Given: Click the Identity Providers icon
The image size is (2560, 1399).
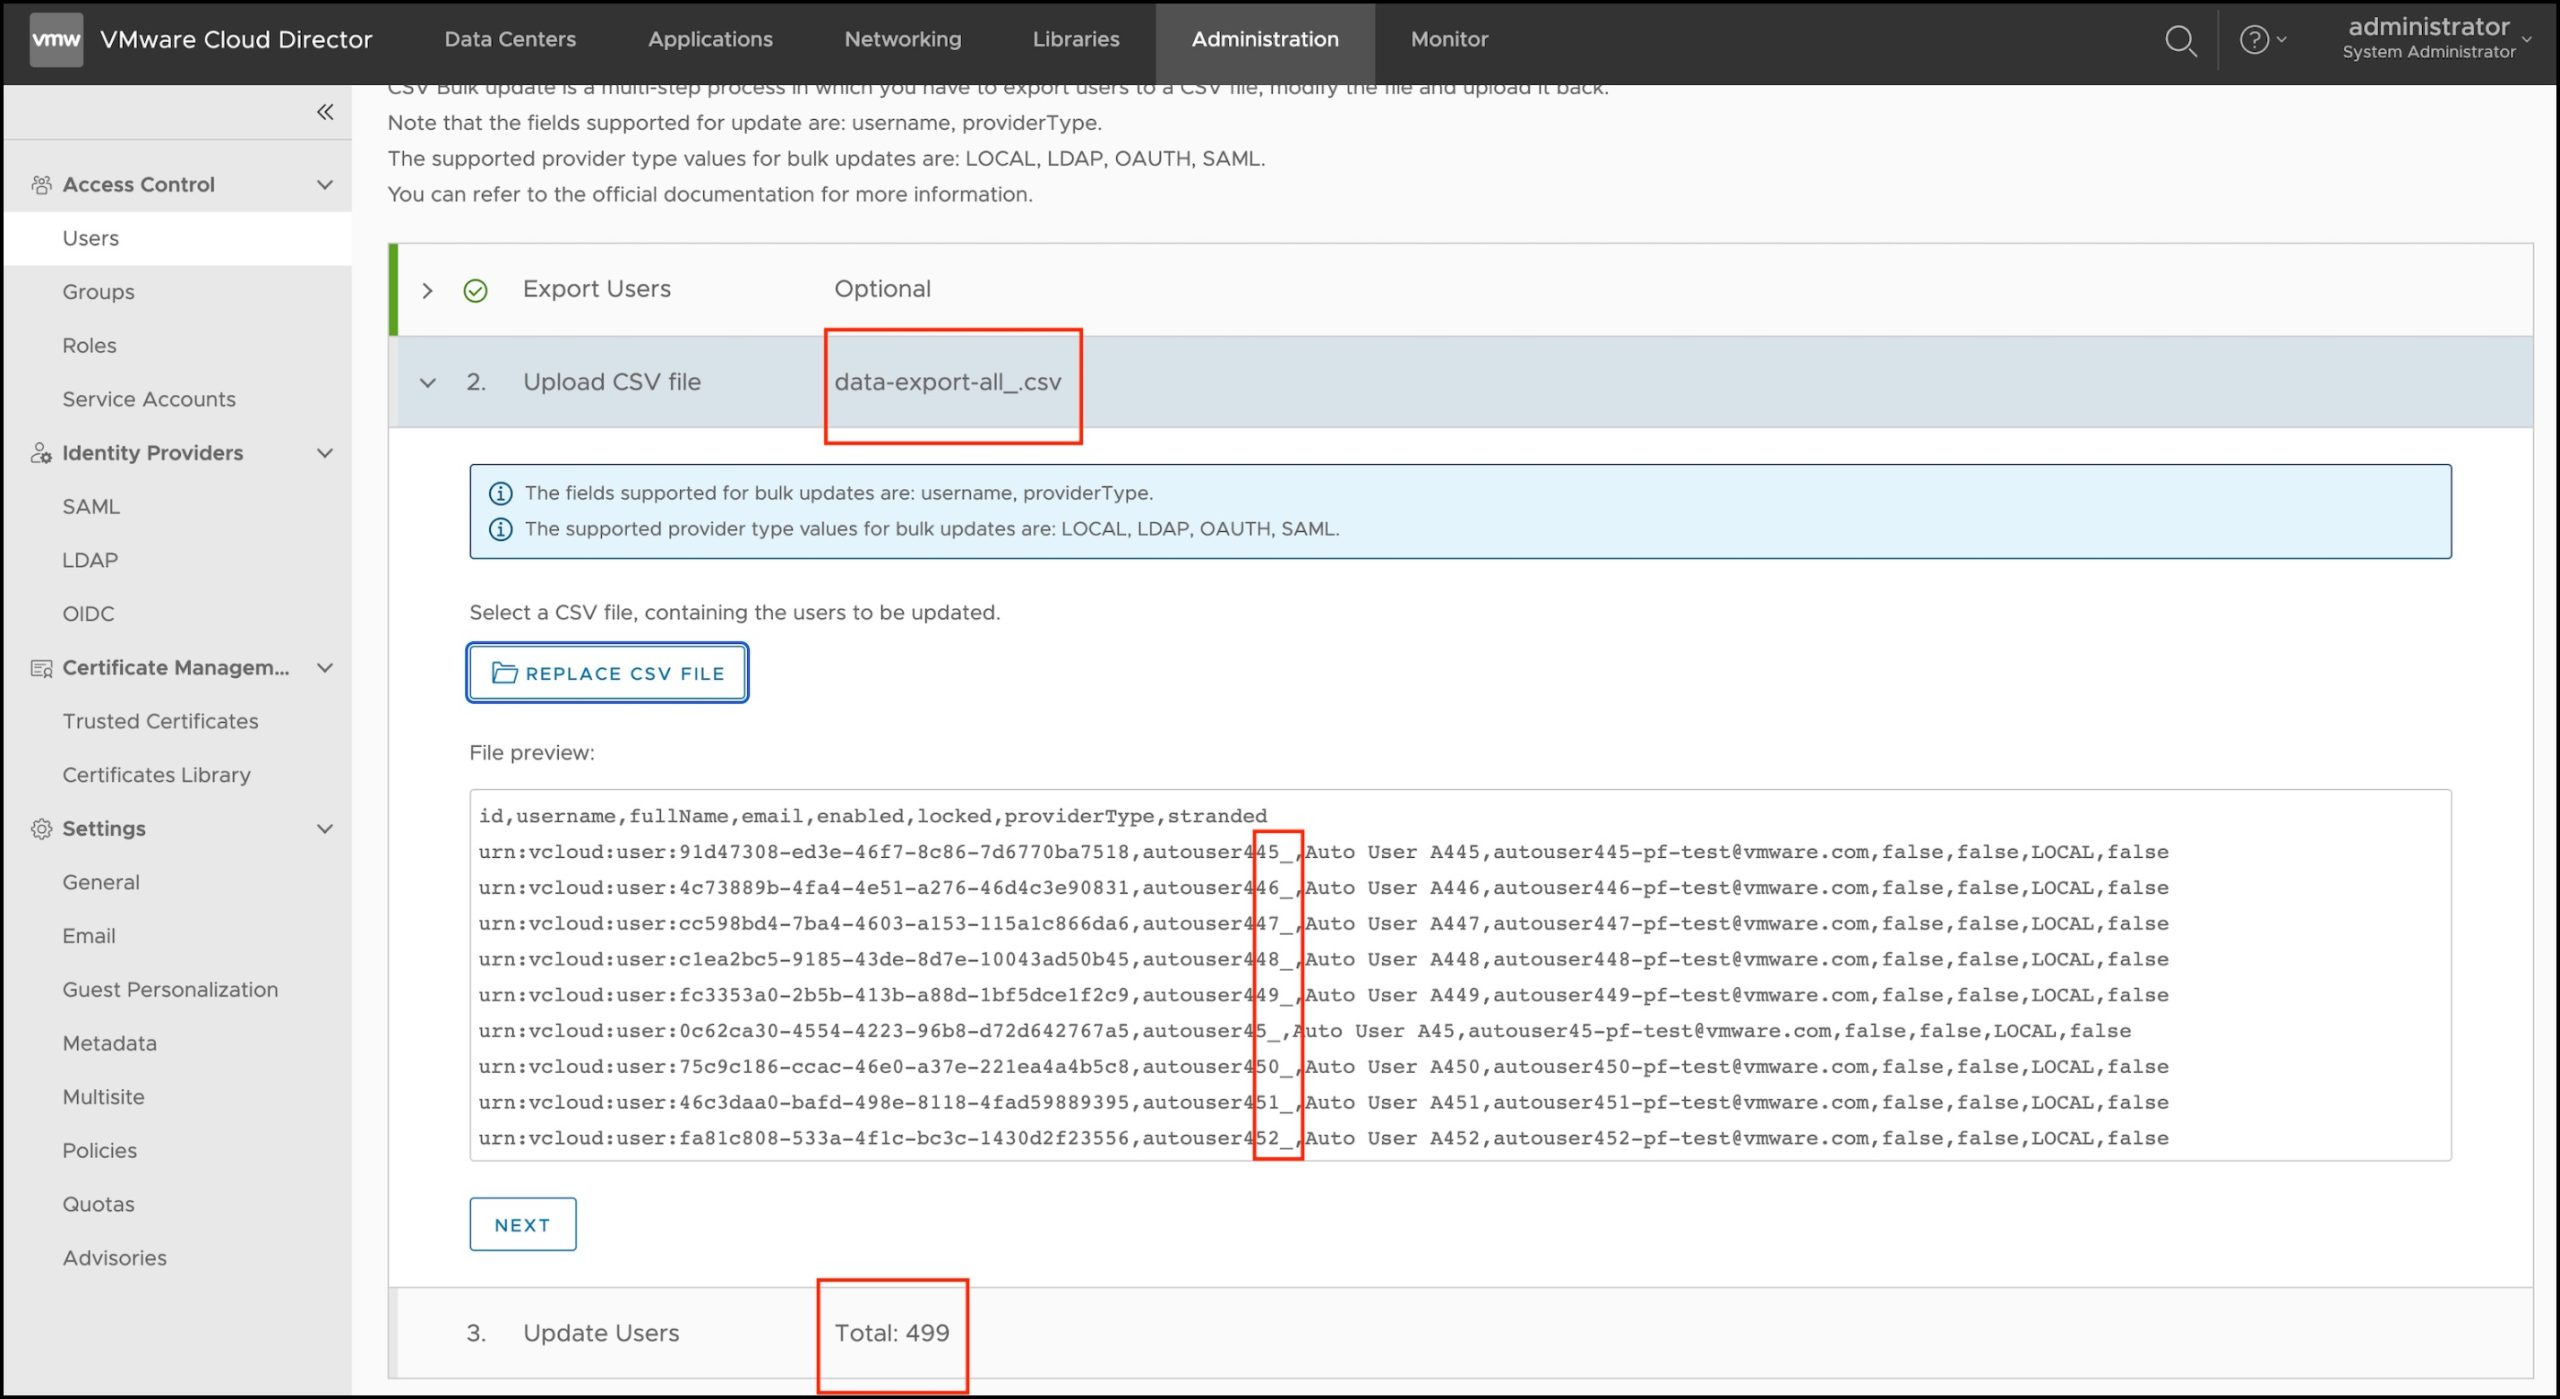Looking at the screenshot, I should tap(41, 453).
